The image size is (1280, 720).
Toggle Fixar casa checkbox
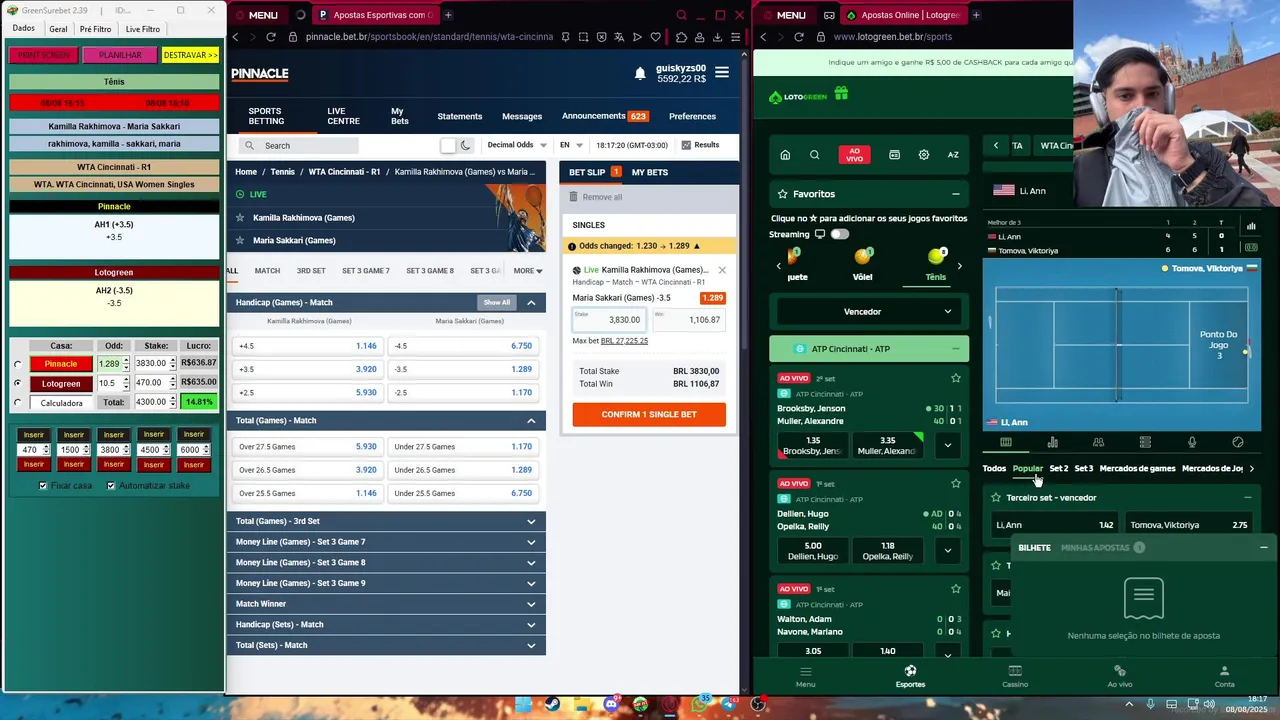(x=43, y=485)
